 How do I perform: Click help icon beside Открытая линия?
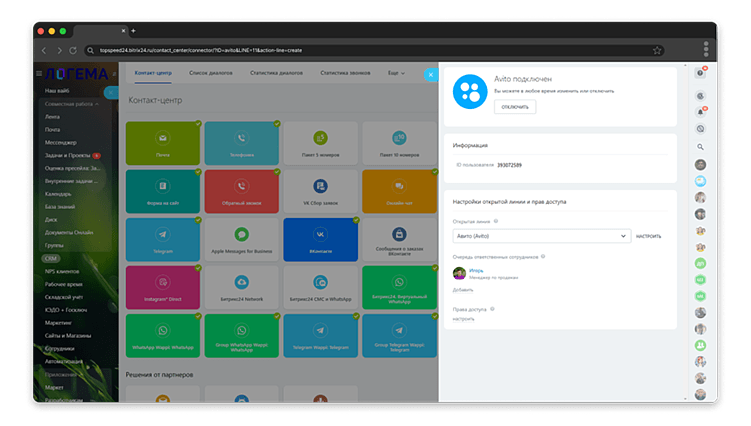[x=496, y=221]
